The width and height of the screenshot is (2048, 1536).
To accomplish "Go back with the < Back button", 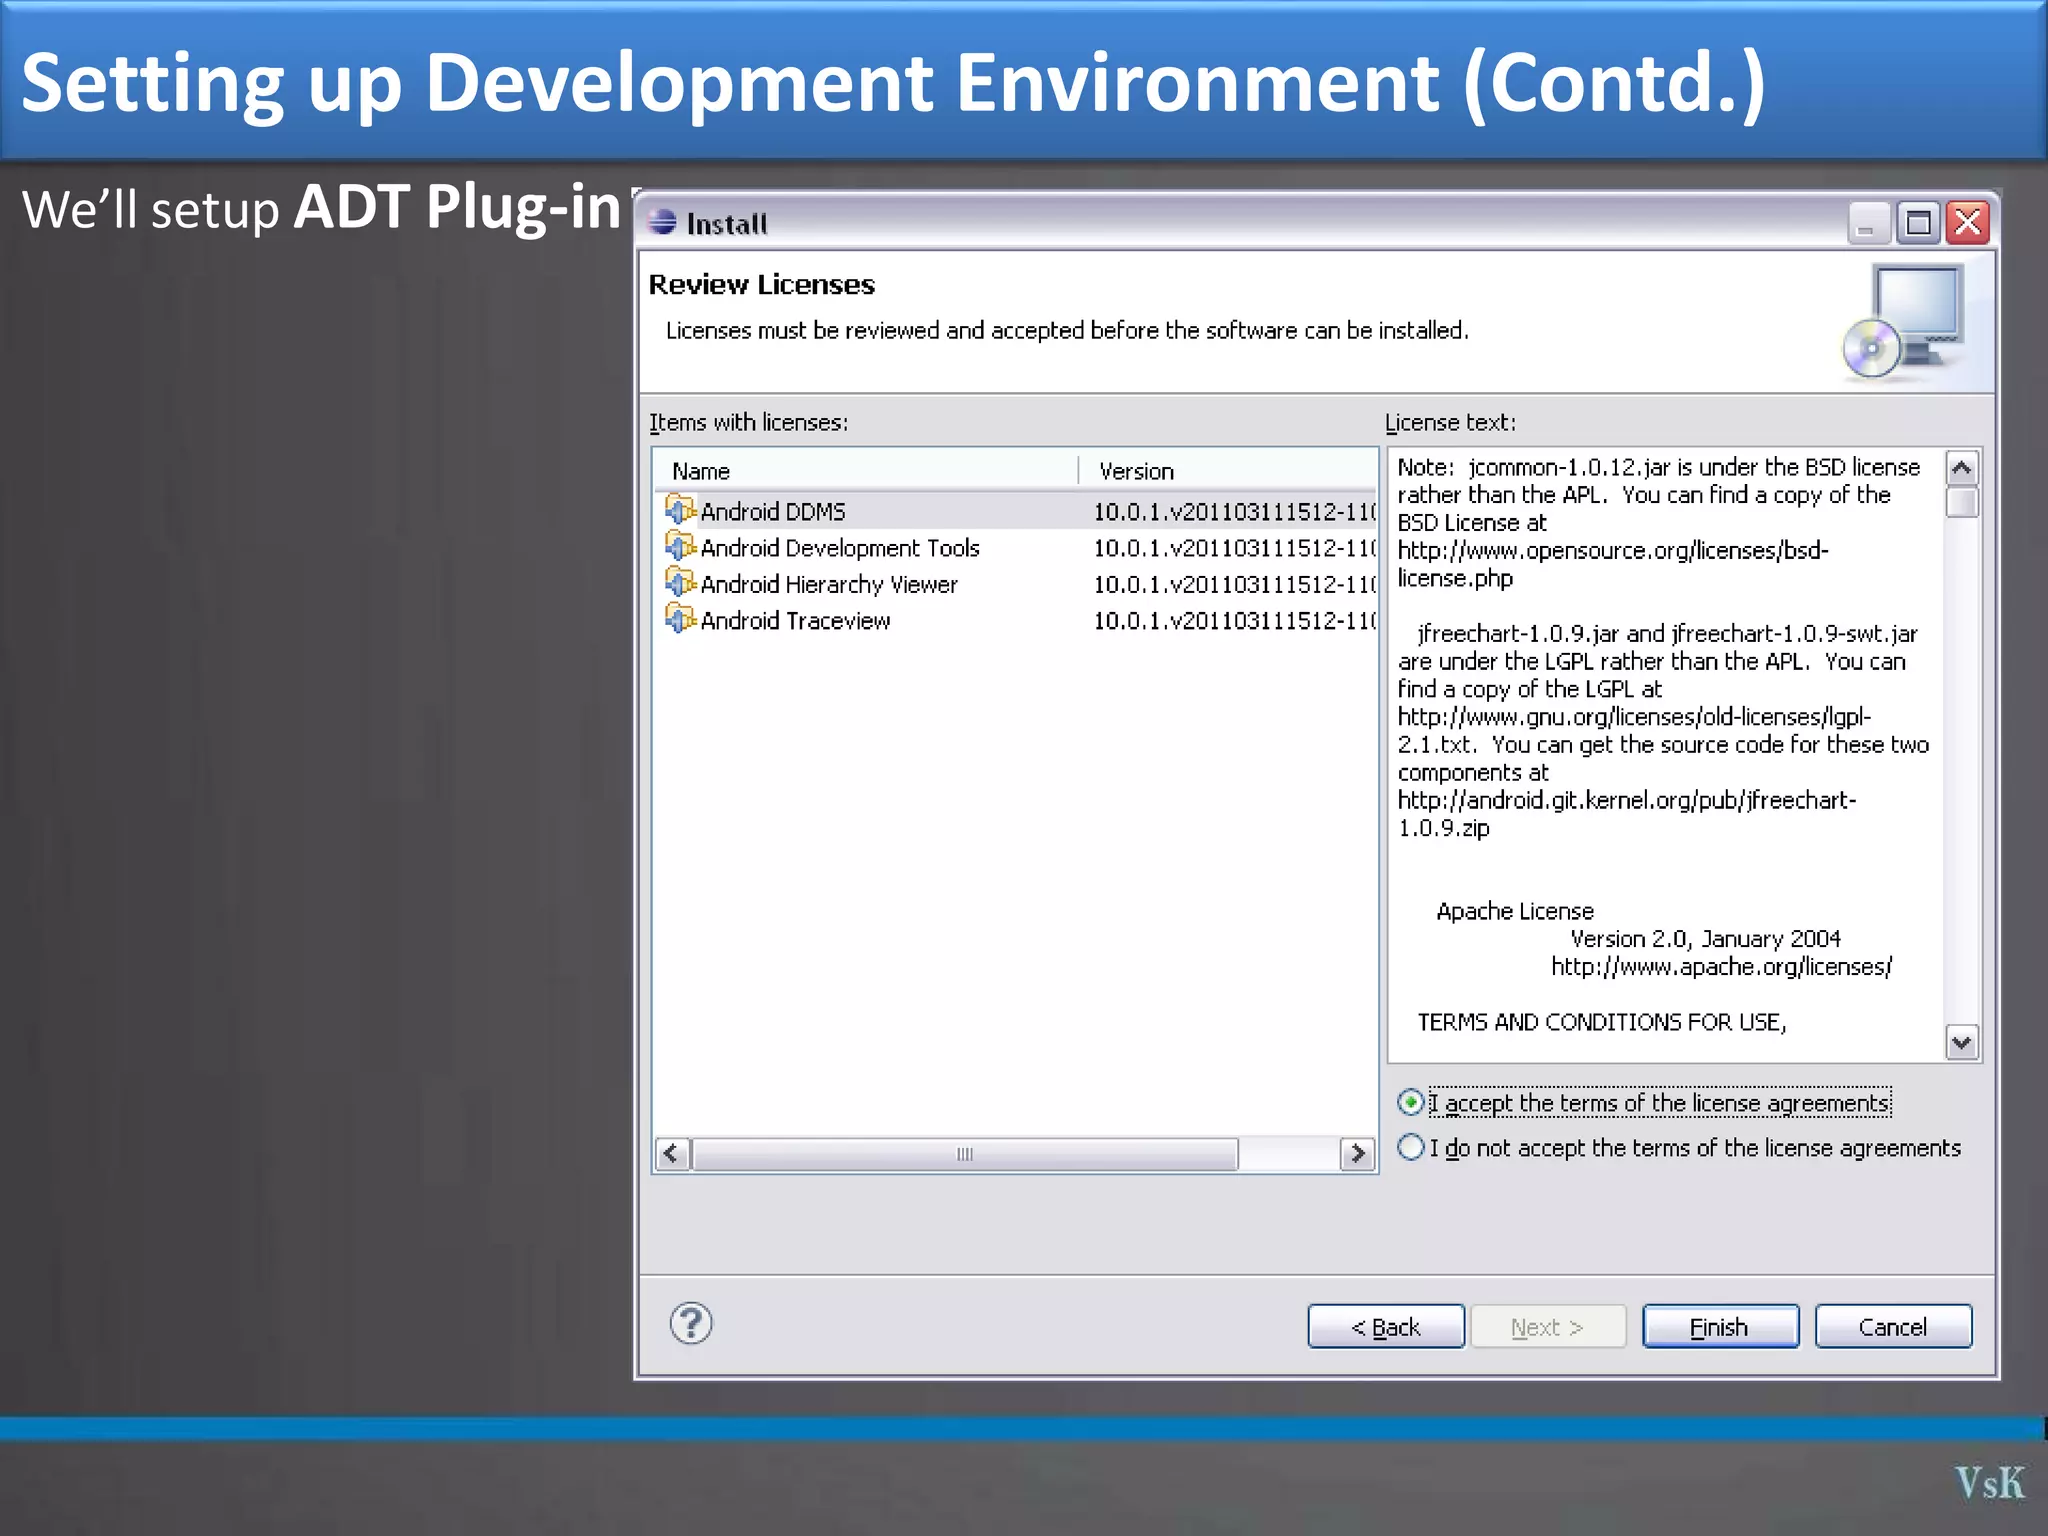I will 1386,1327.
